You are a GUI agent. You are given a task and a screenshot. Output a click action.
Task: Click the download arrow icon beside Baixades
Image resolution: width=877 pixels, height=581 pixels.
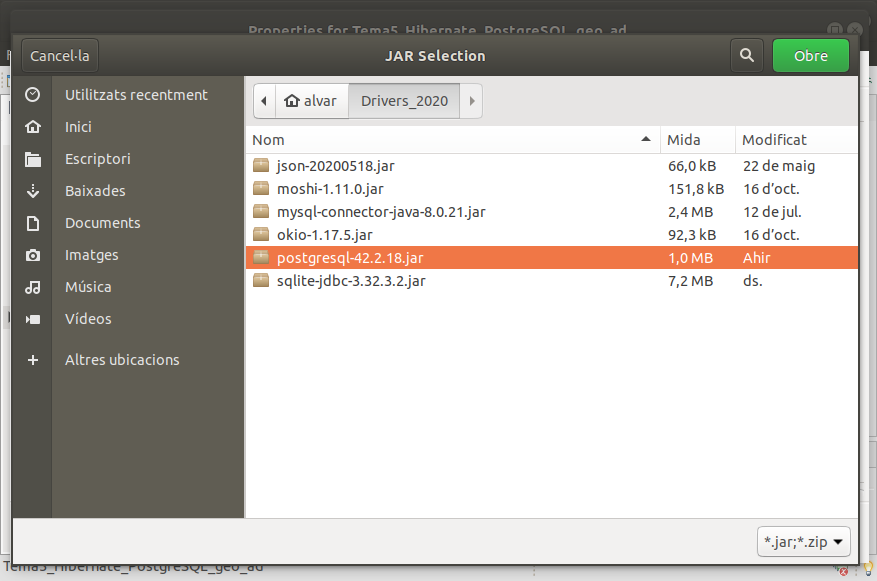pos(32,191)
